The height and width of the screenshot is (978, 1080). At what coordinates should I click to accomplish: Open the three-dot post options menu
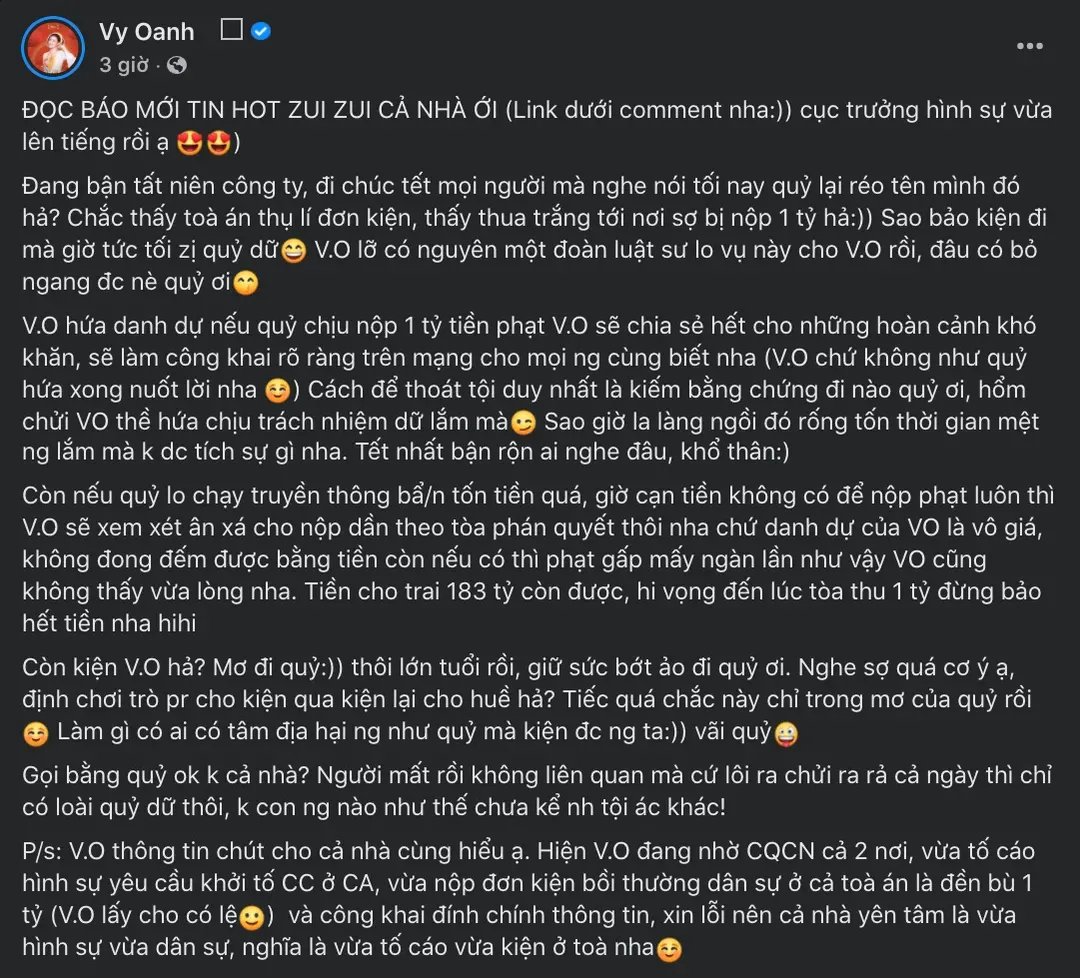pos(1029,46)
